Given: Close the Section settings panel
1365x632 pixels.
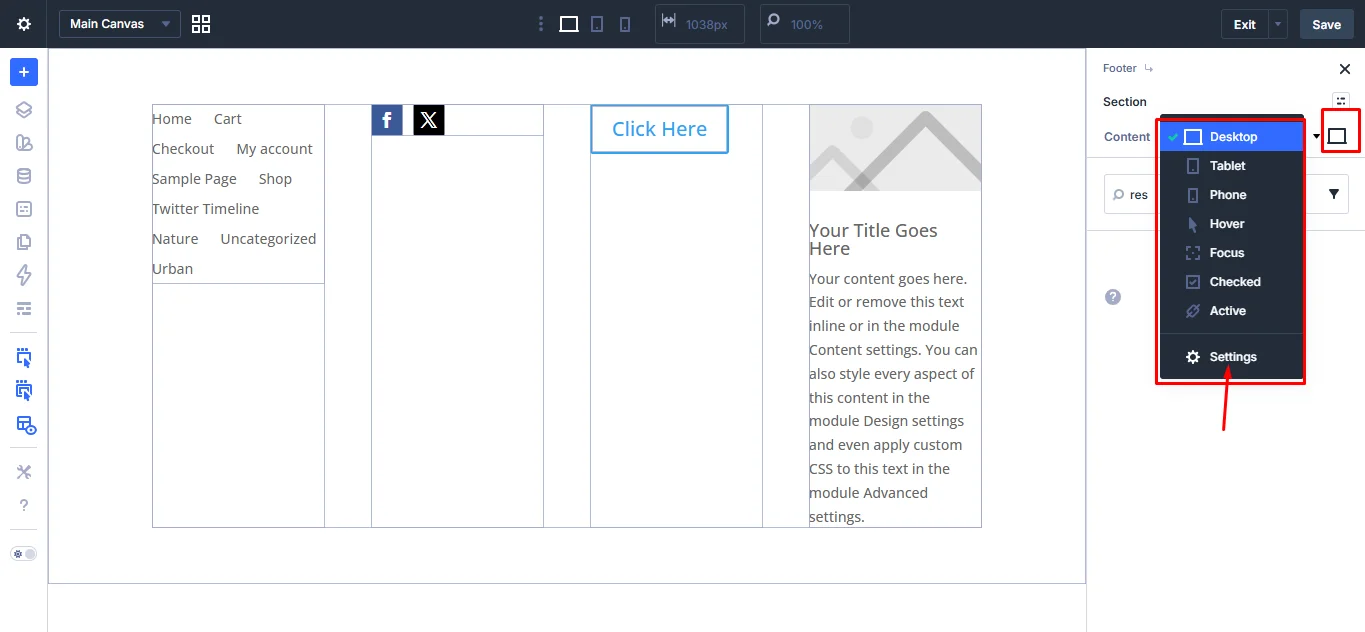Looking at the screenshot, I should 1344,69.
